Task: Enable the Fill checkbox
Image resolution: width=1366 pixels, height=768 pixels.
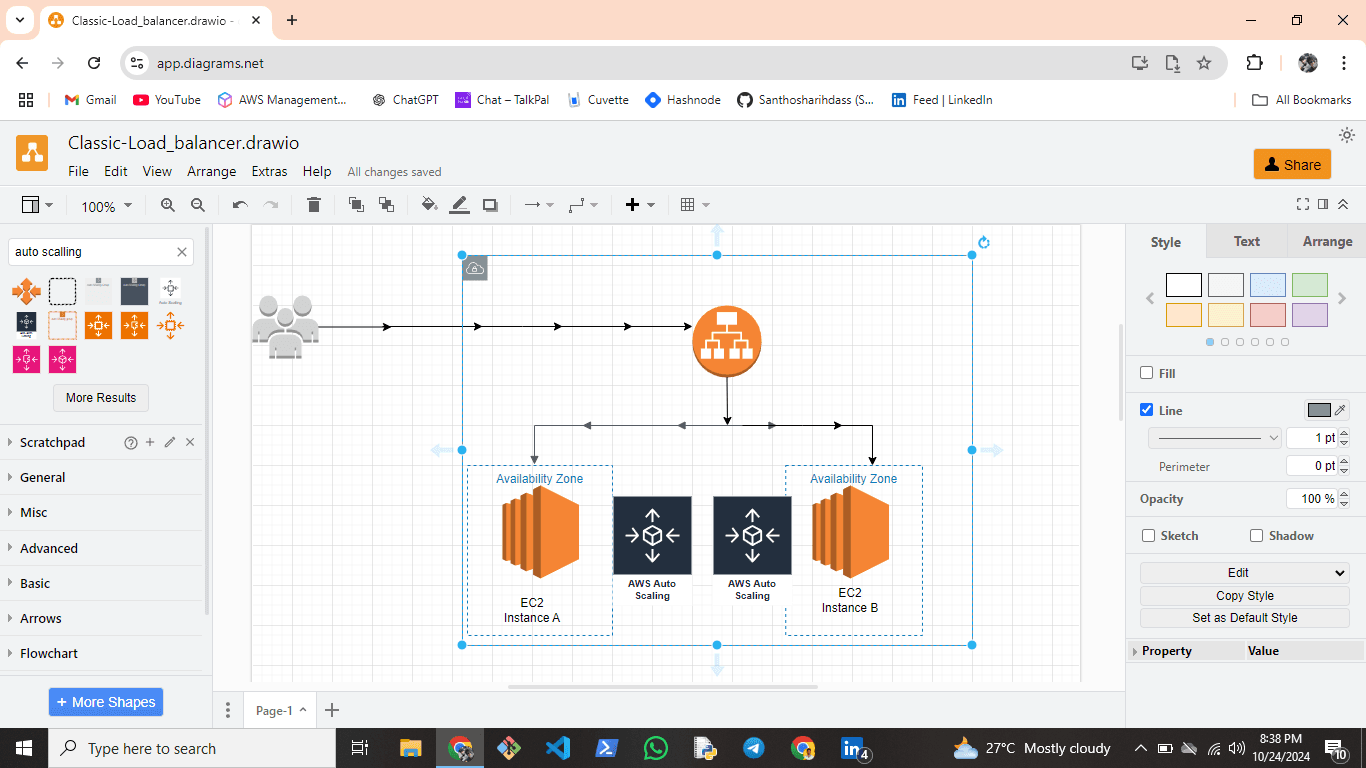Action: pyautogui.click(x=1147, y=373)
